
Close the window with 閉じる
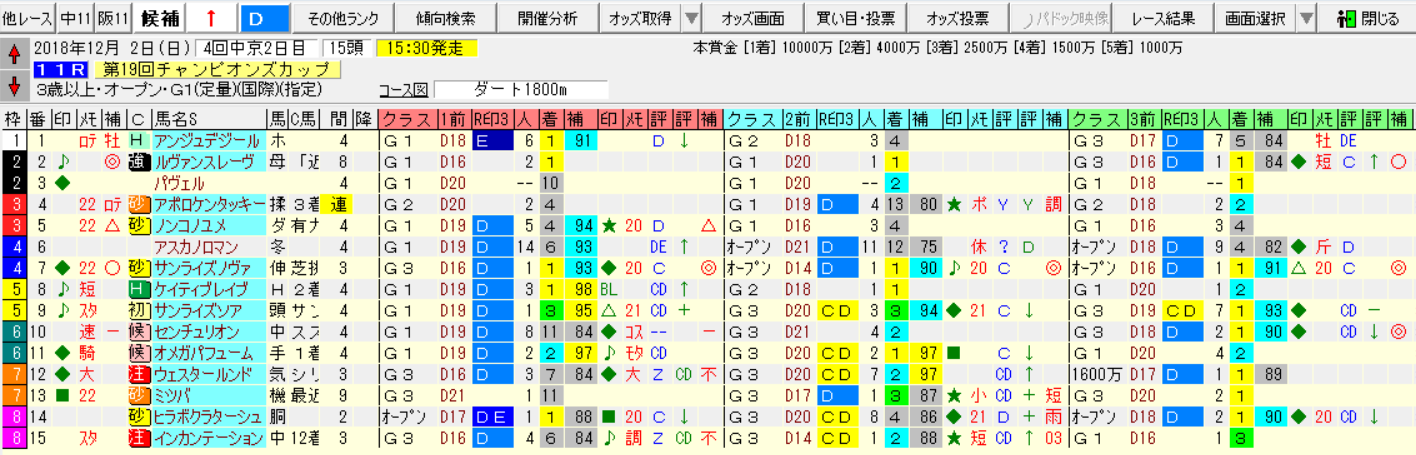click(1368, 18)
